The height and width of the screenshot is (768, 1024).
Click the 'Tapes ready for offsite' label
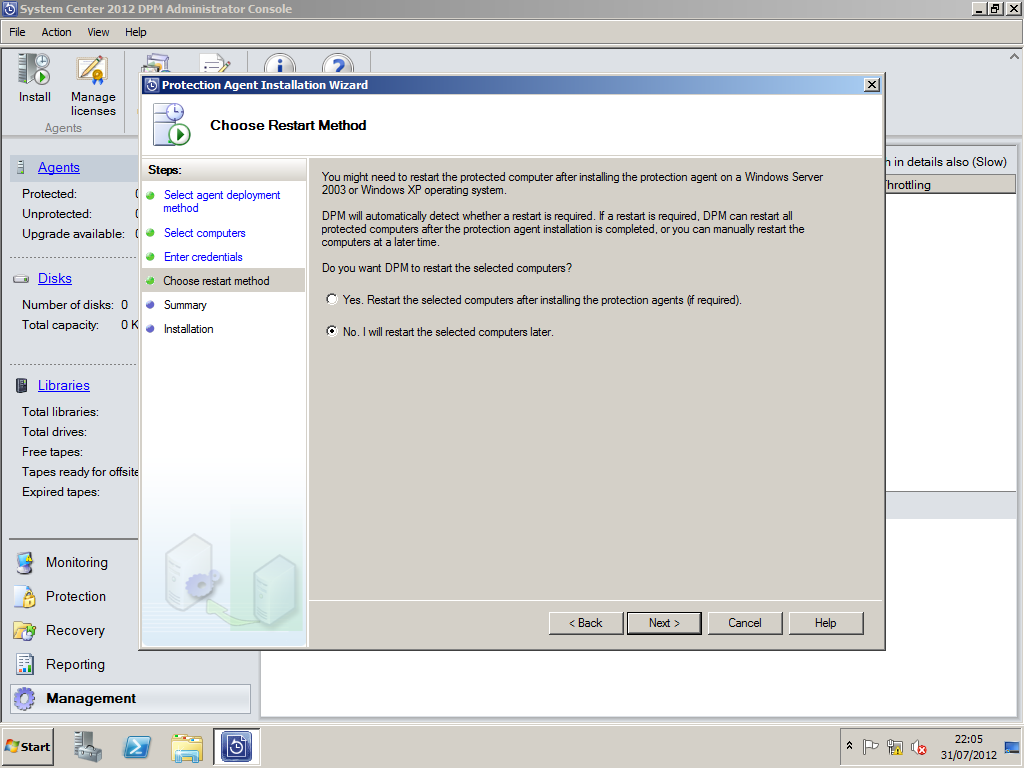(x=80, y=472)
